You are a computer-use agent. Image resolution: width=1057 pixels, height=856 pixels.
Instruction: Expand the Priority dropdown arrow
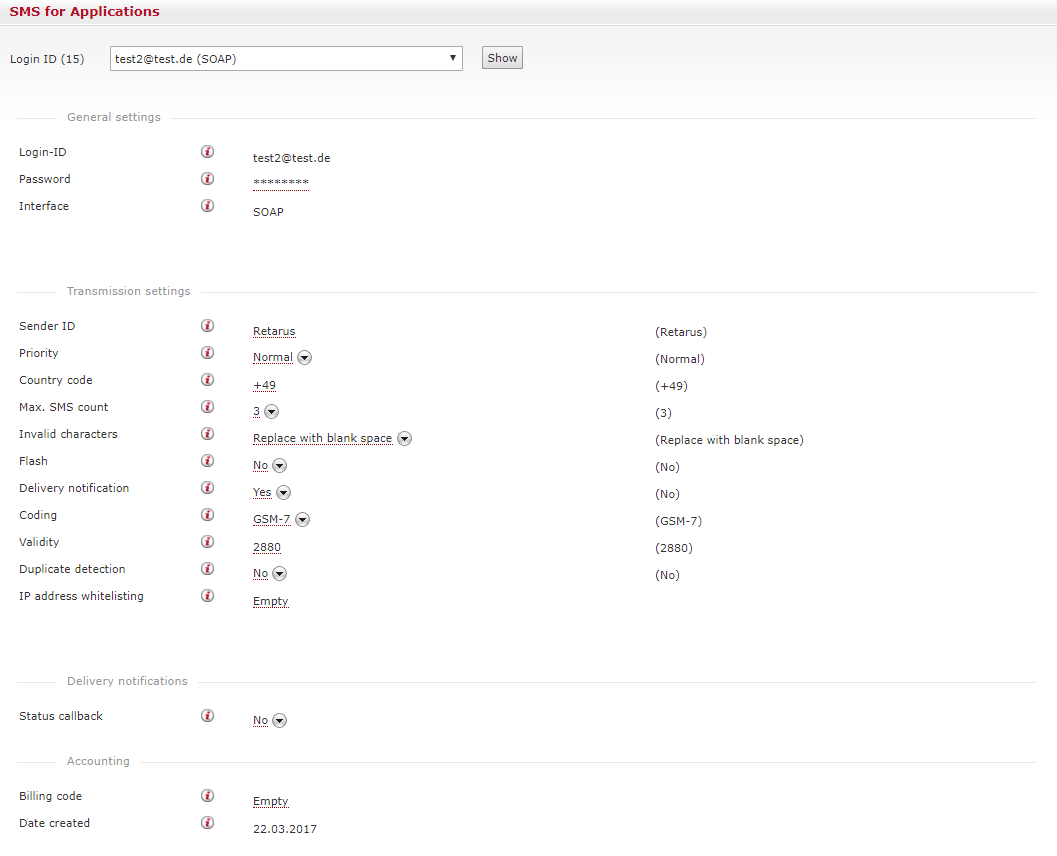(305, 358)
